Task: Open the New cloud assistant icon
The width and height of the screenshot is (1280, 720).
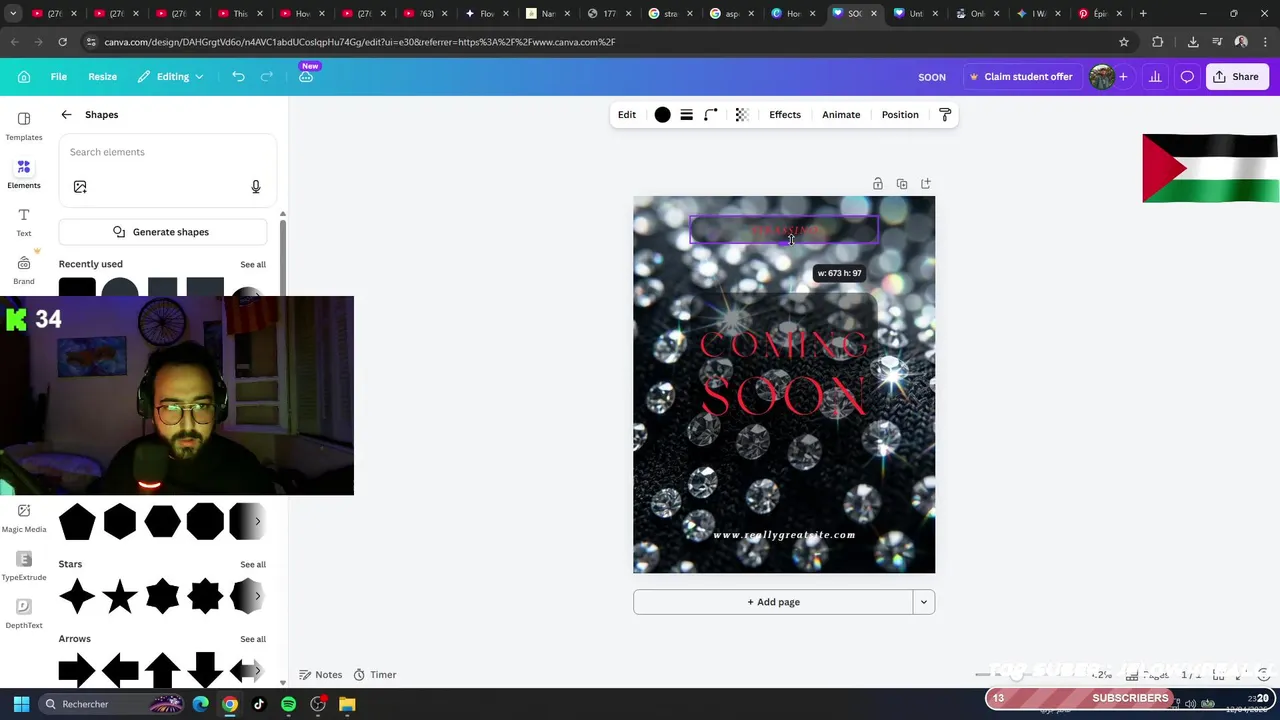Action: click(306, 76)
